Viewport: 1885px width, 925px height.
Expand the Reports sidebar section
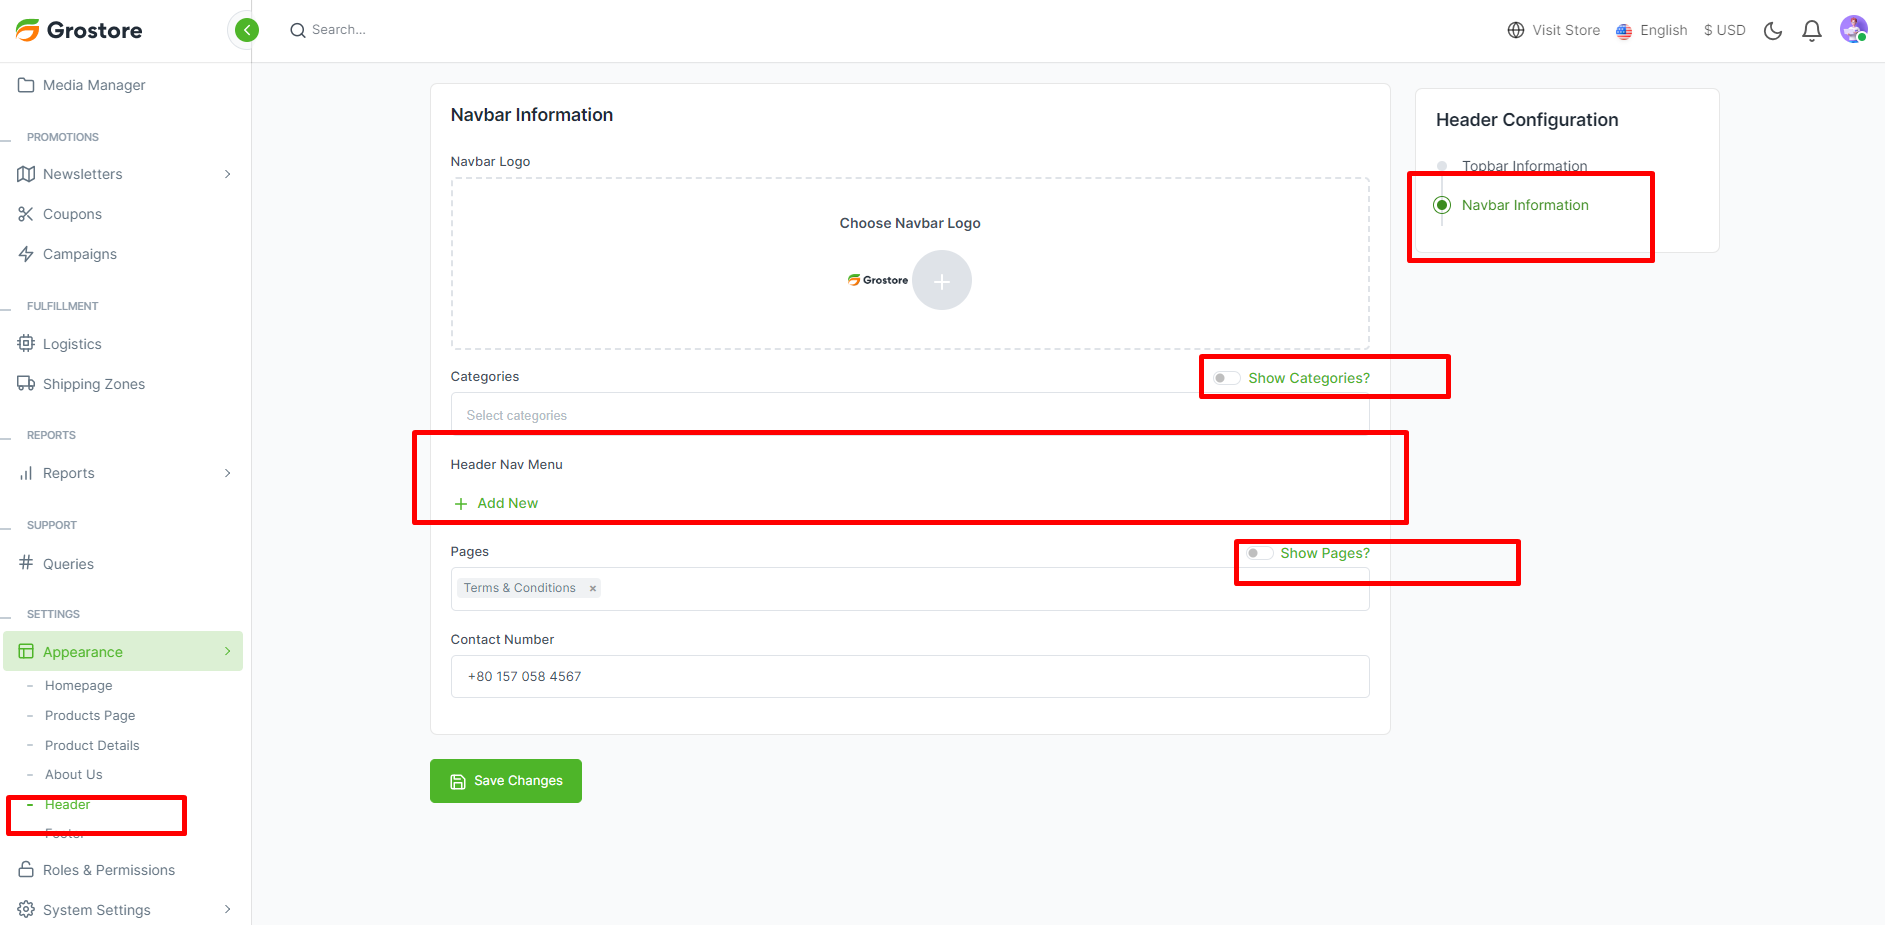227,473
